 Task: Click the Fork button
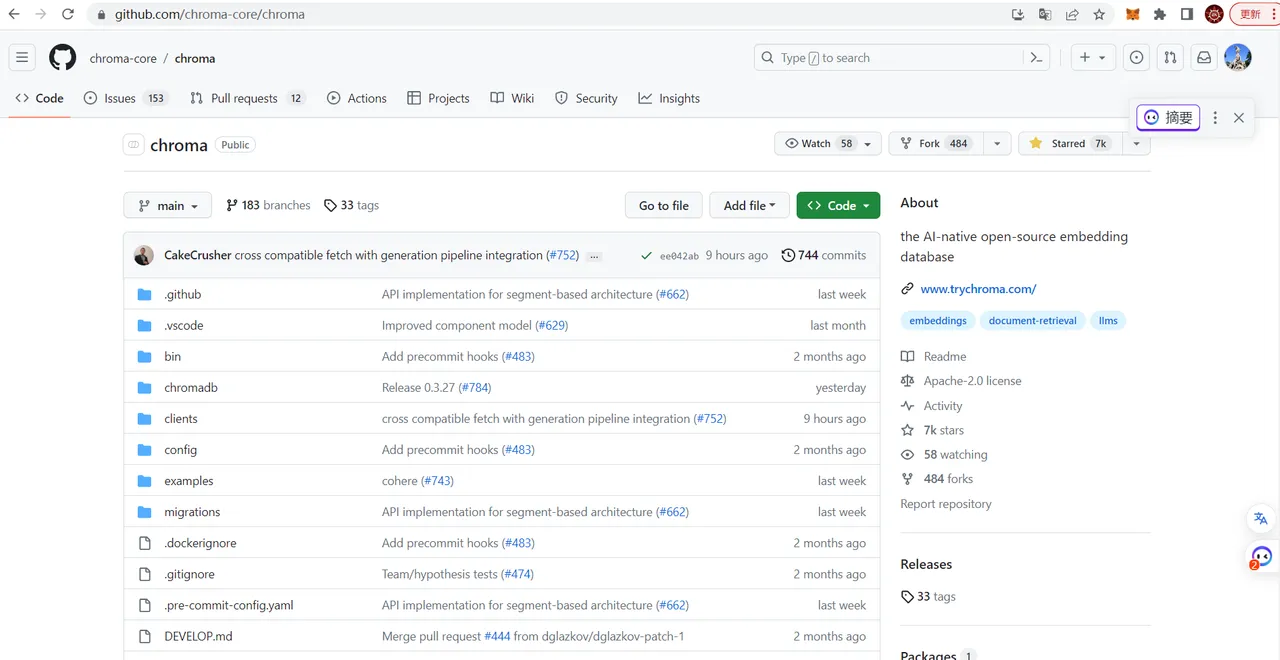(x=936, y=144)
